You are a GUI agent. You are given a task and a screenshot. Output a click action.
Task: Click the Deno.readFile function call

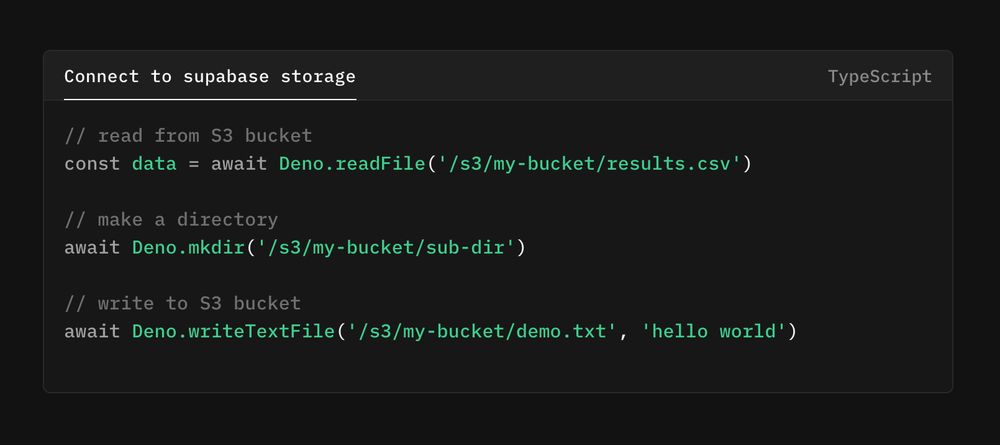[352, 164]
